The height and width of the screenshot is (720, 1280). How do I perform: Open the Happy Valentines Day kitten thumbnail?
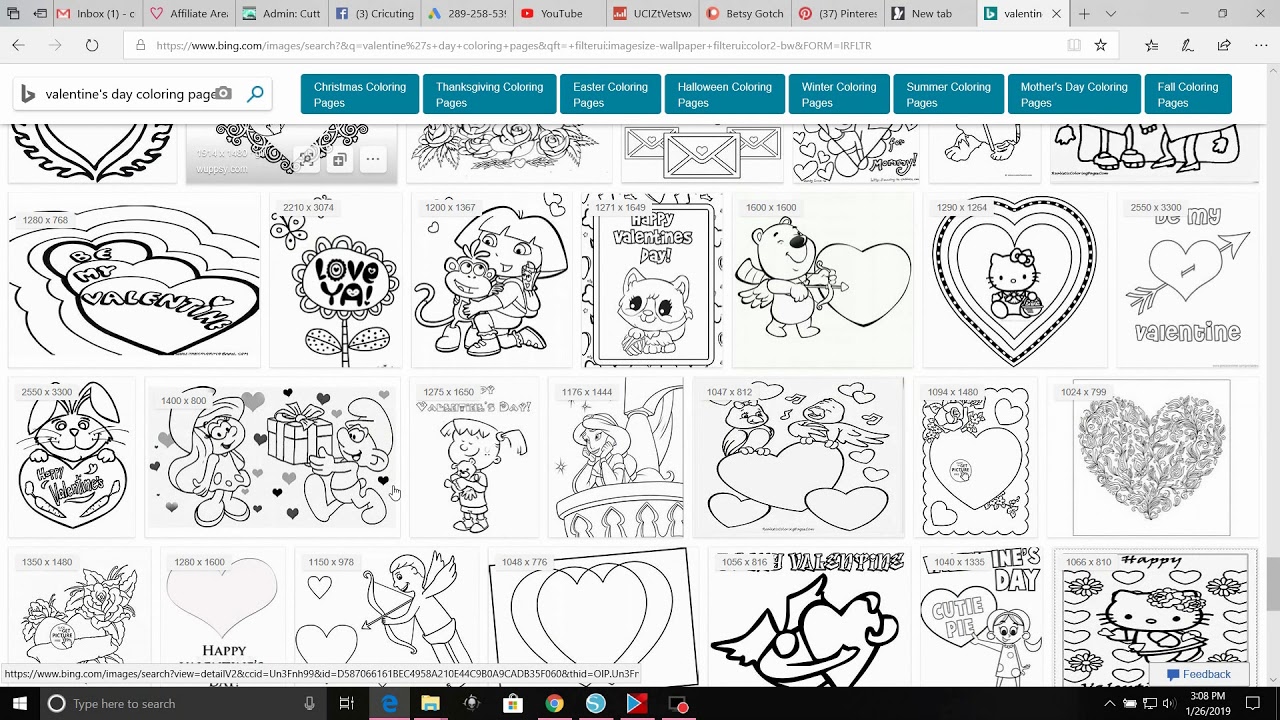652,281
